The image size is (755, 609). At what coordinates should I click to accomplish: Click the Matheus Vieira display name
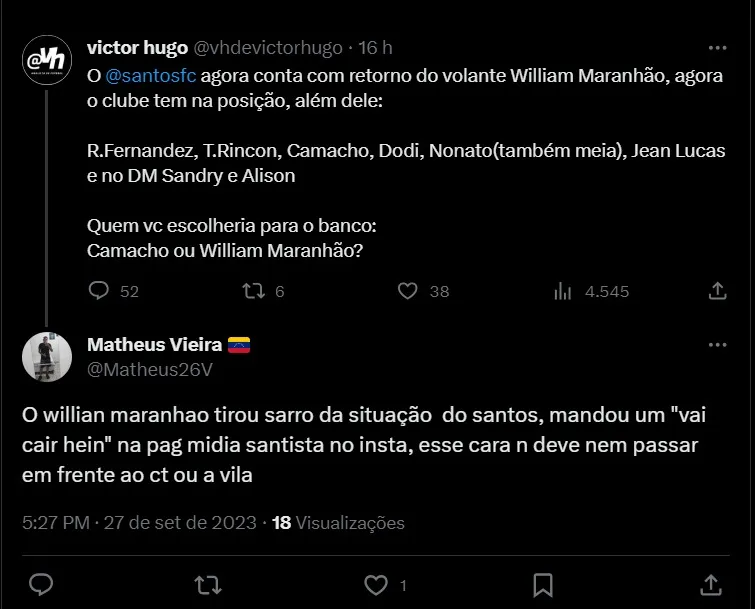coord(155,345)
